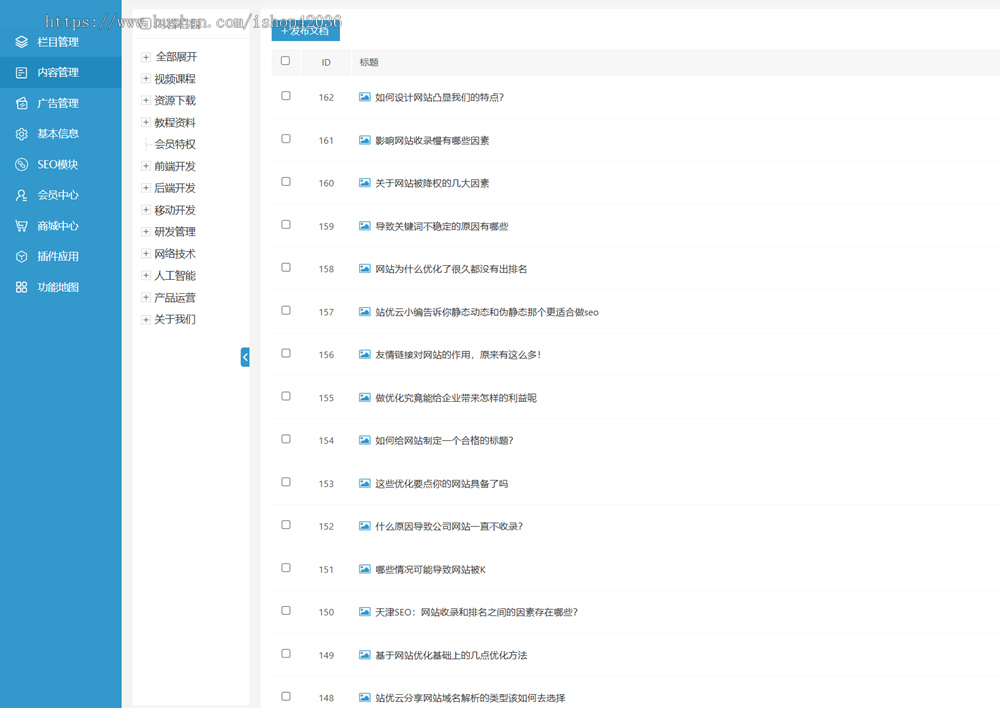Click image icon of article 152
This screenshot has height=708, width=1000.
coord(365,526)
